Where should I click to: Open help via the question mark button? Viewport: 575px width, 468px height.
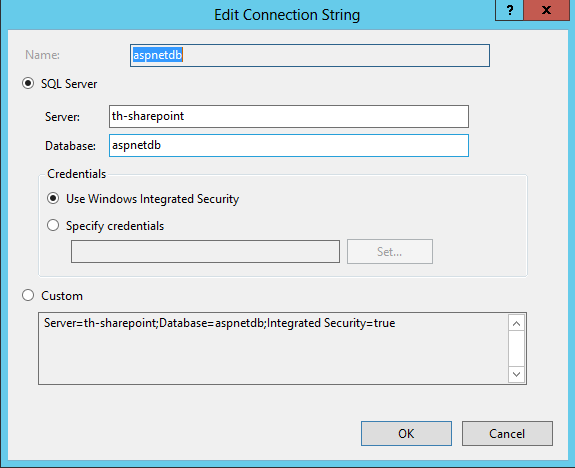(x=509, y=10)
